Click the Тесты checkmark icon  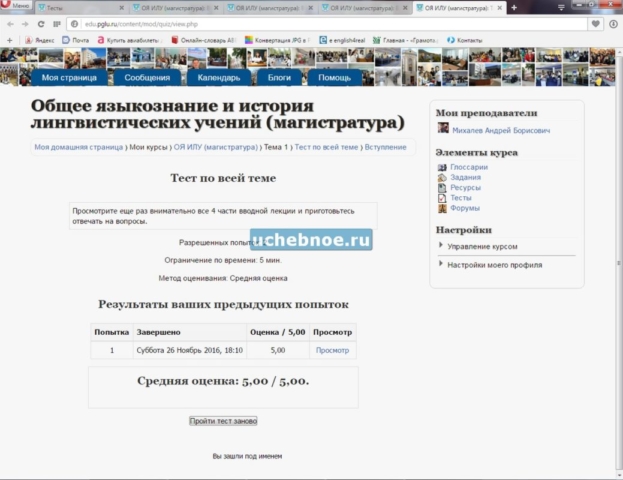coord(442,198)
